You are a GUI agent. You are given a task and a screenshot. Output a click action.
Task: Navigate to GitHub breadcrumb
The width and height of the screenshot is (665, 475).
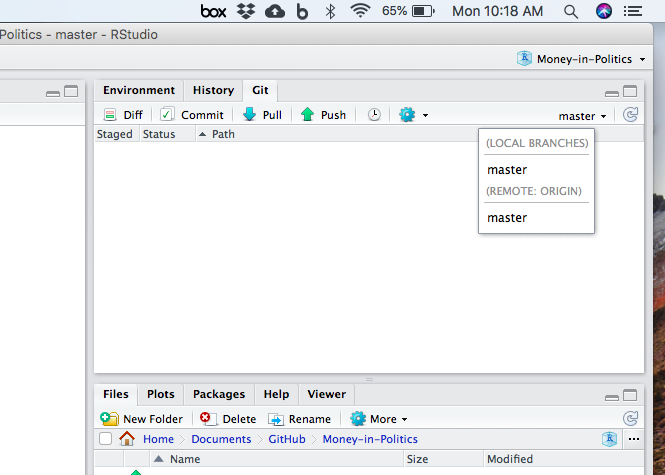pyautogui.click(x=287, y=439)
